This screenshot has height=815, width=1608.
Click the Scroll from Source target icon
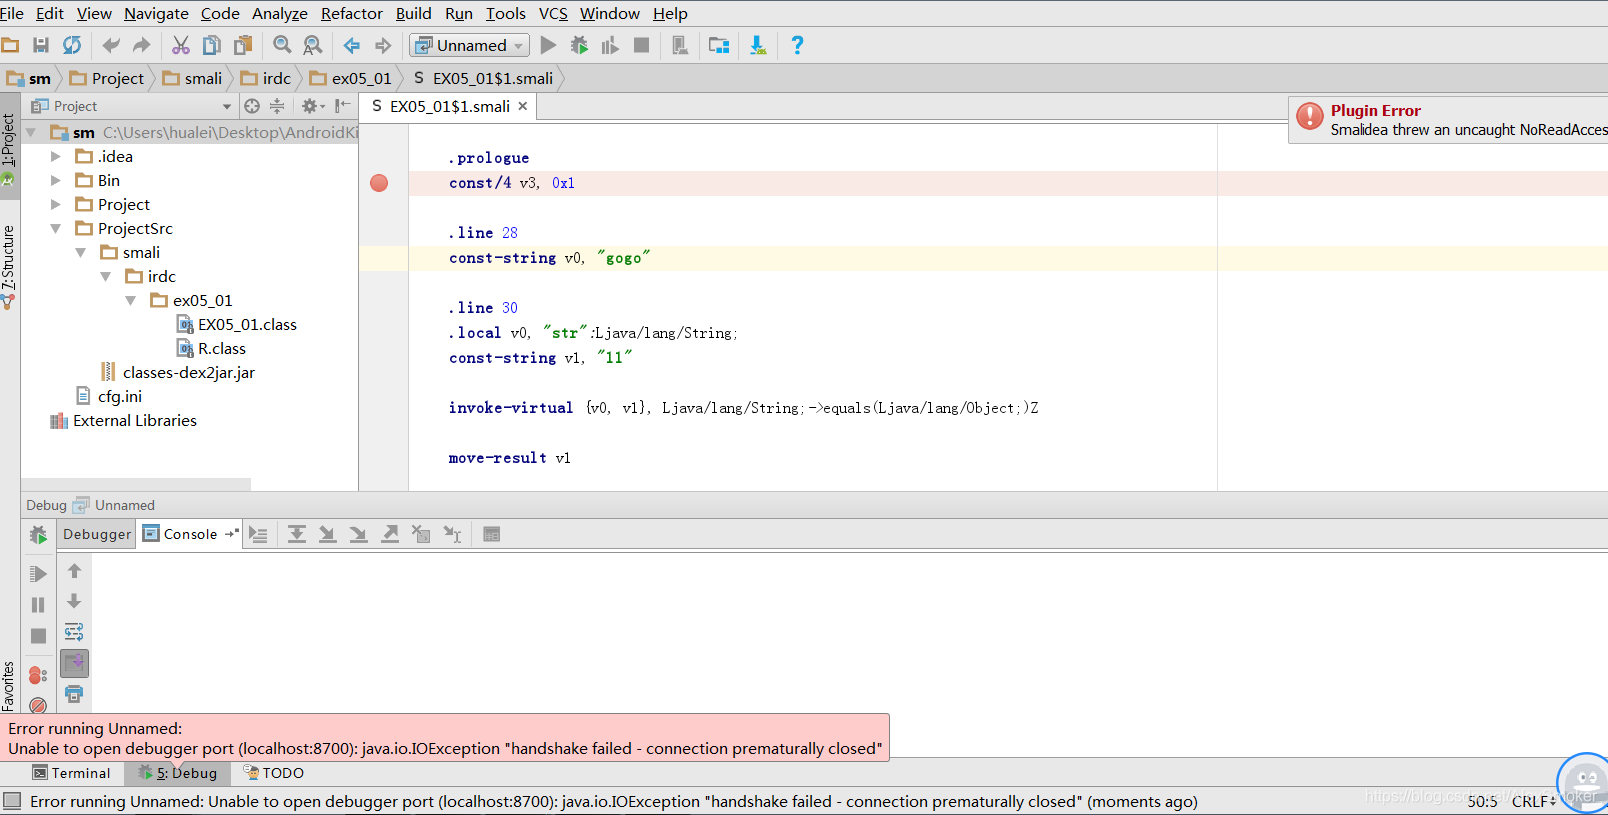coord(252,106)
